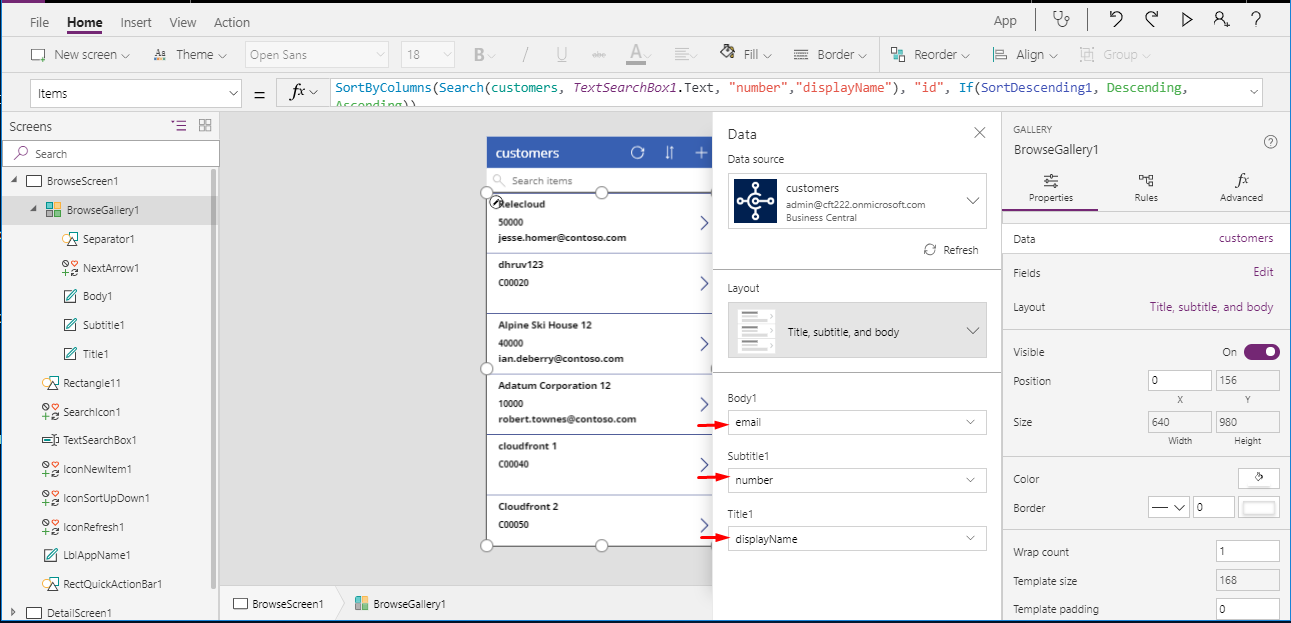This screenshot has height=623, width=1291.
Task: Click Screens search box
Action: [x=111, y=153]
